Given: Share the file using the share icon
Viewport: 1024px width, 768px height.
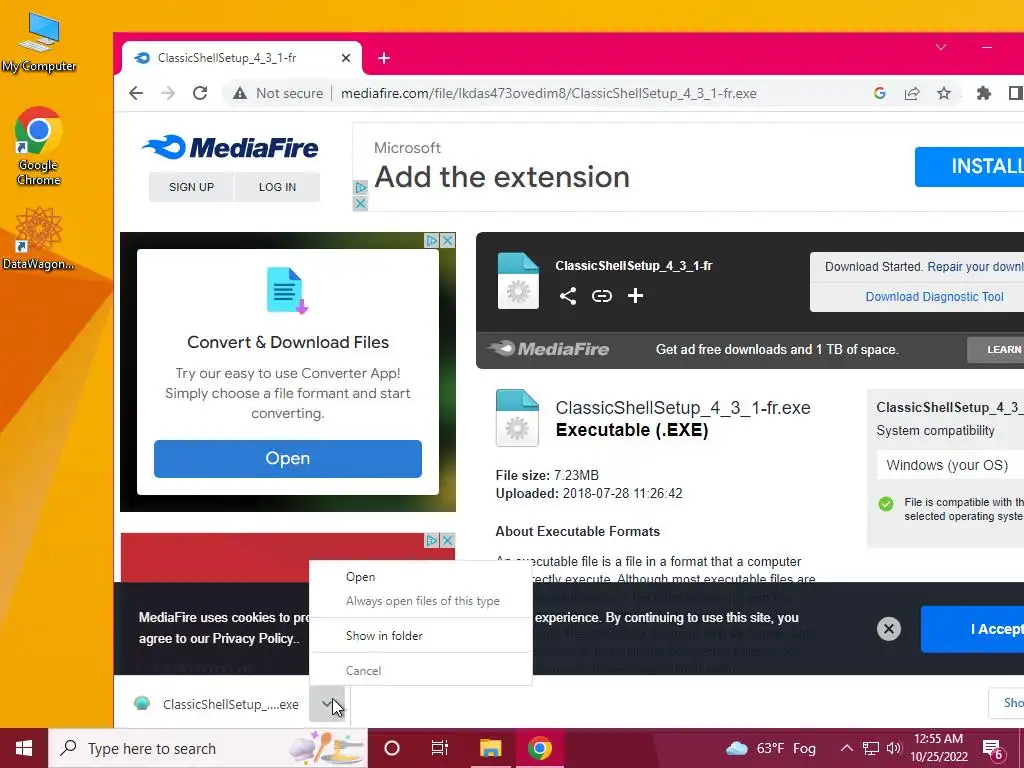Looking at the screenshot, I should [x=568, y=296].
